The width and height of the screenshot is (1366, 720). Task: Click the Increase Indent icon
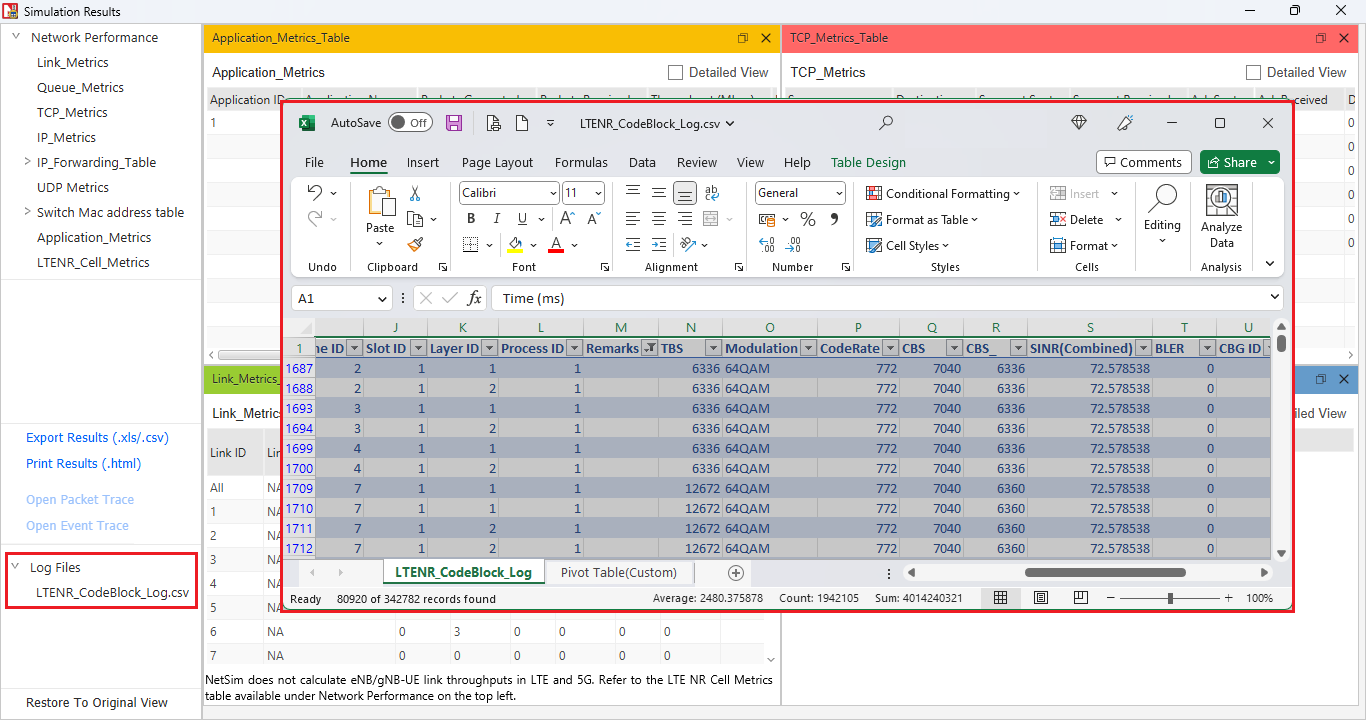pyautogui.click(x=659, y=245)
